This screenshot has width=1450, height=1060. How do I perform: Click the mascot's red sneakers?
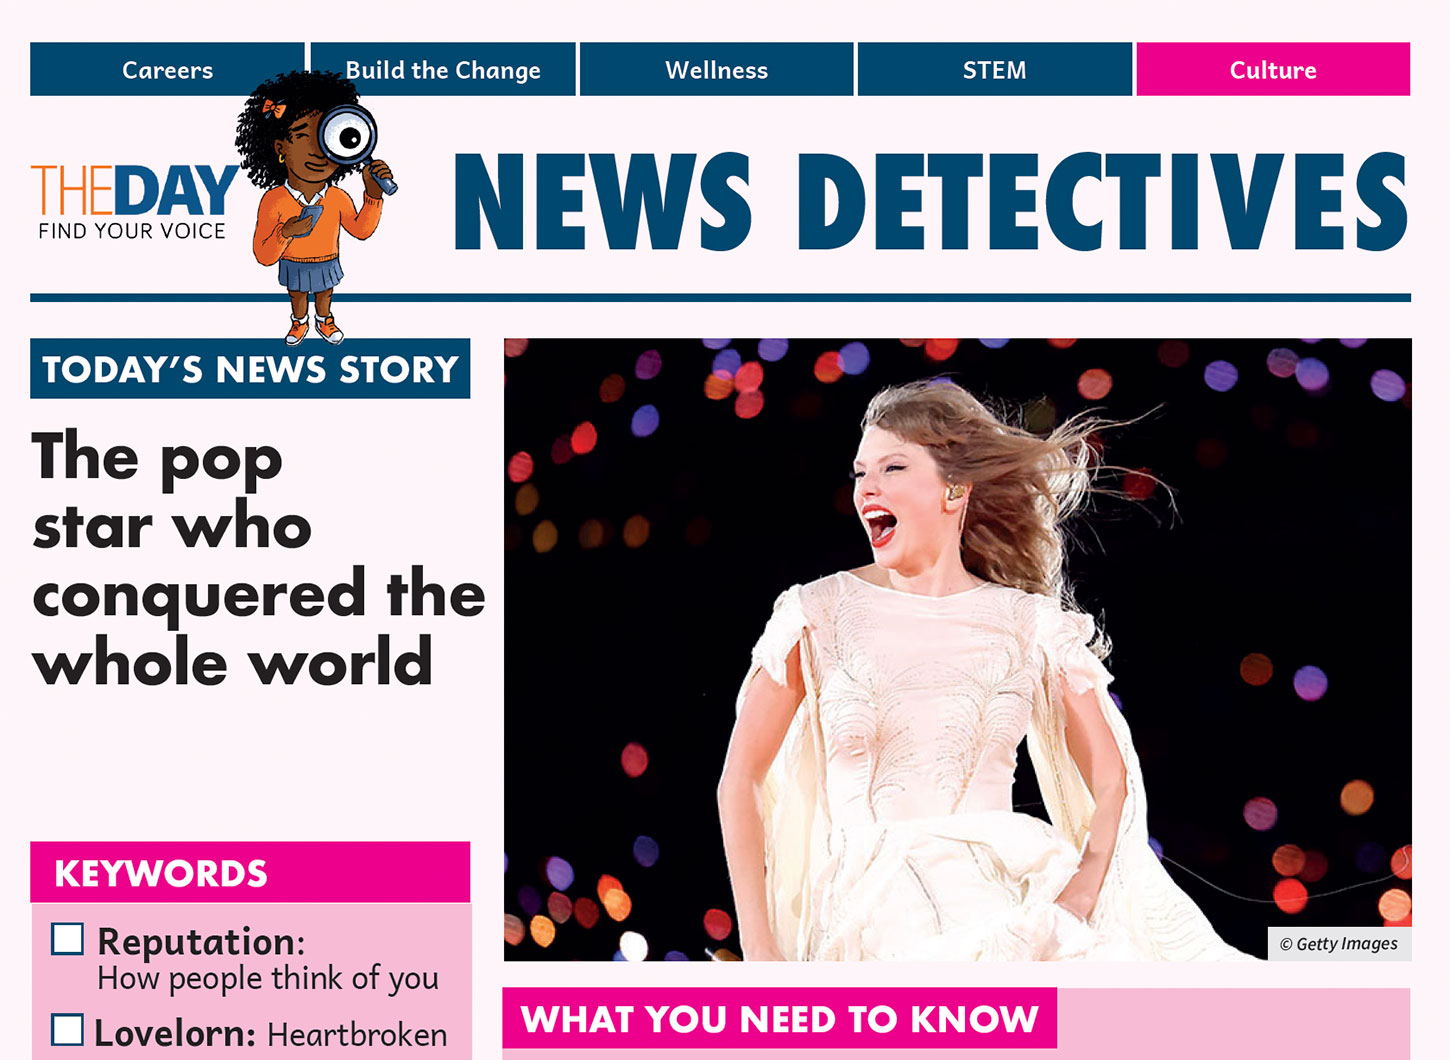coord(312,328)
